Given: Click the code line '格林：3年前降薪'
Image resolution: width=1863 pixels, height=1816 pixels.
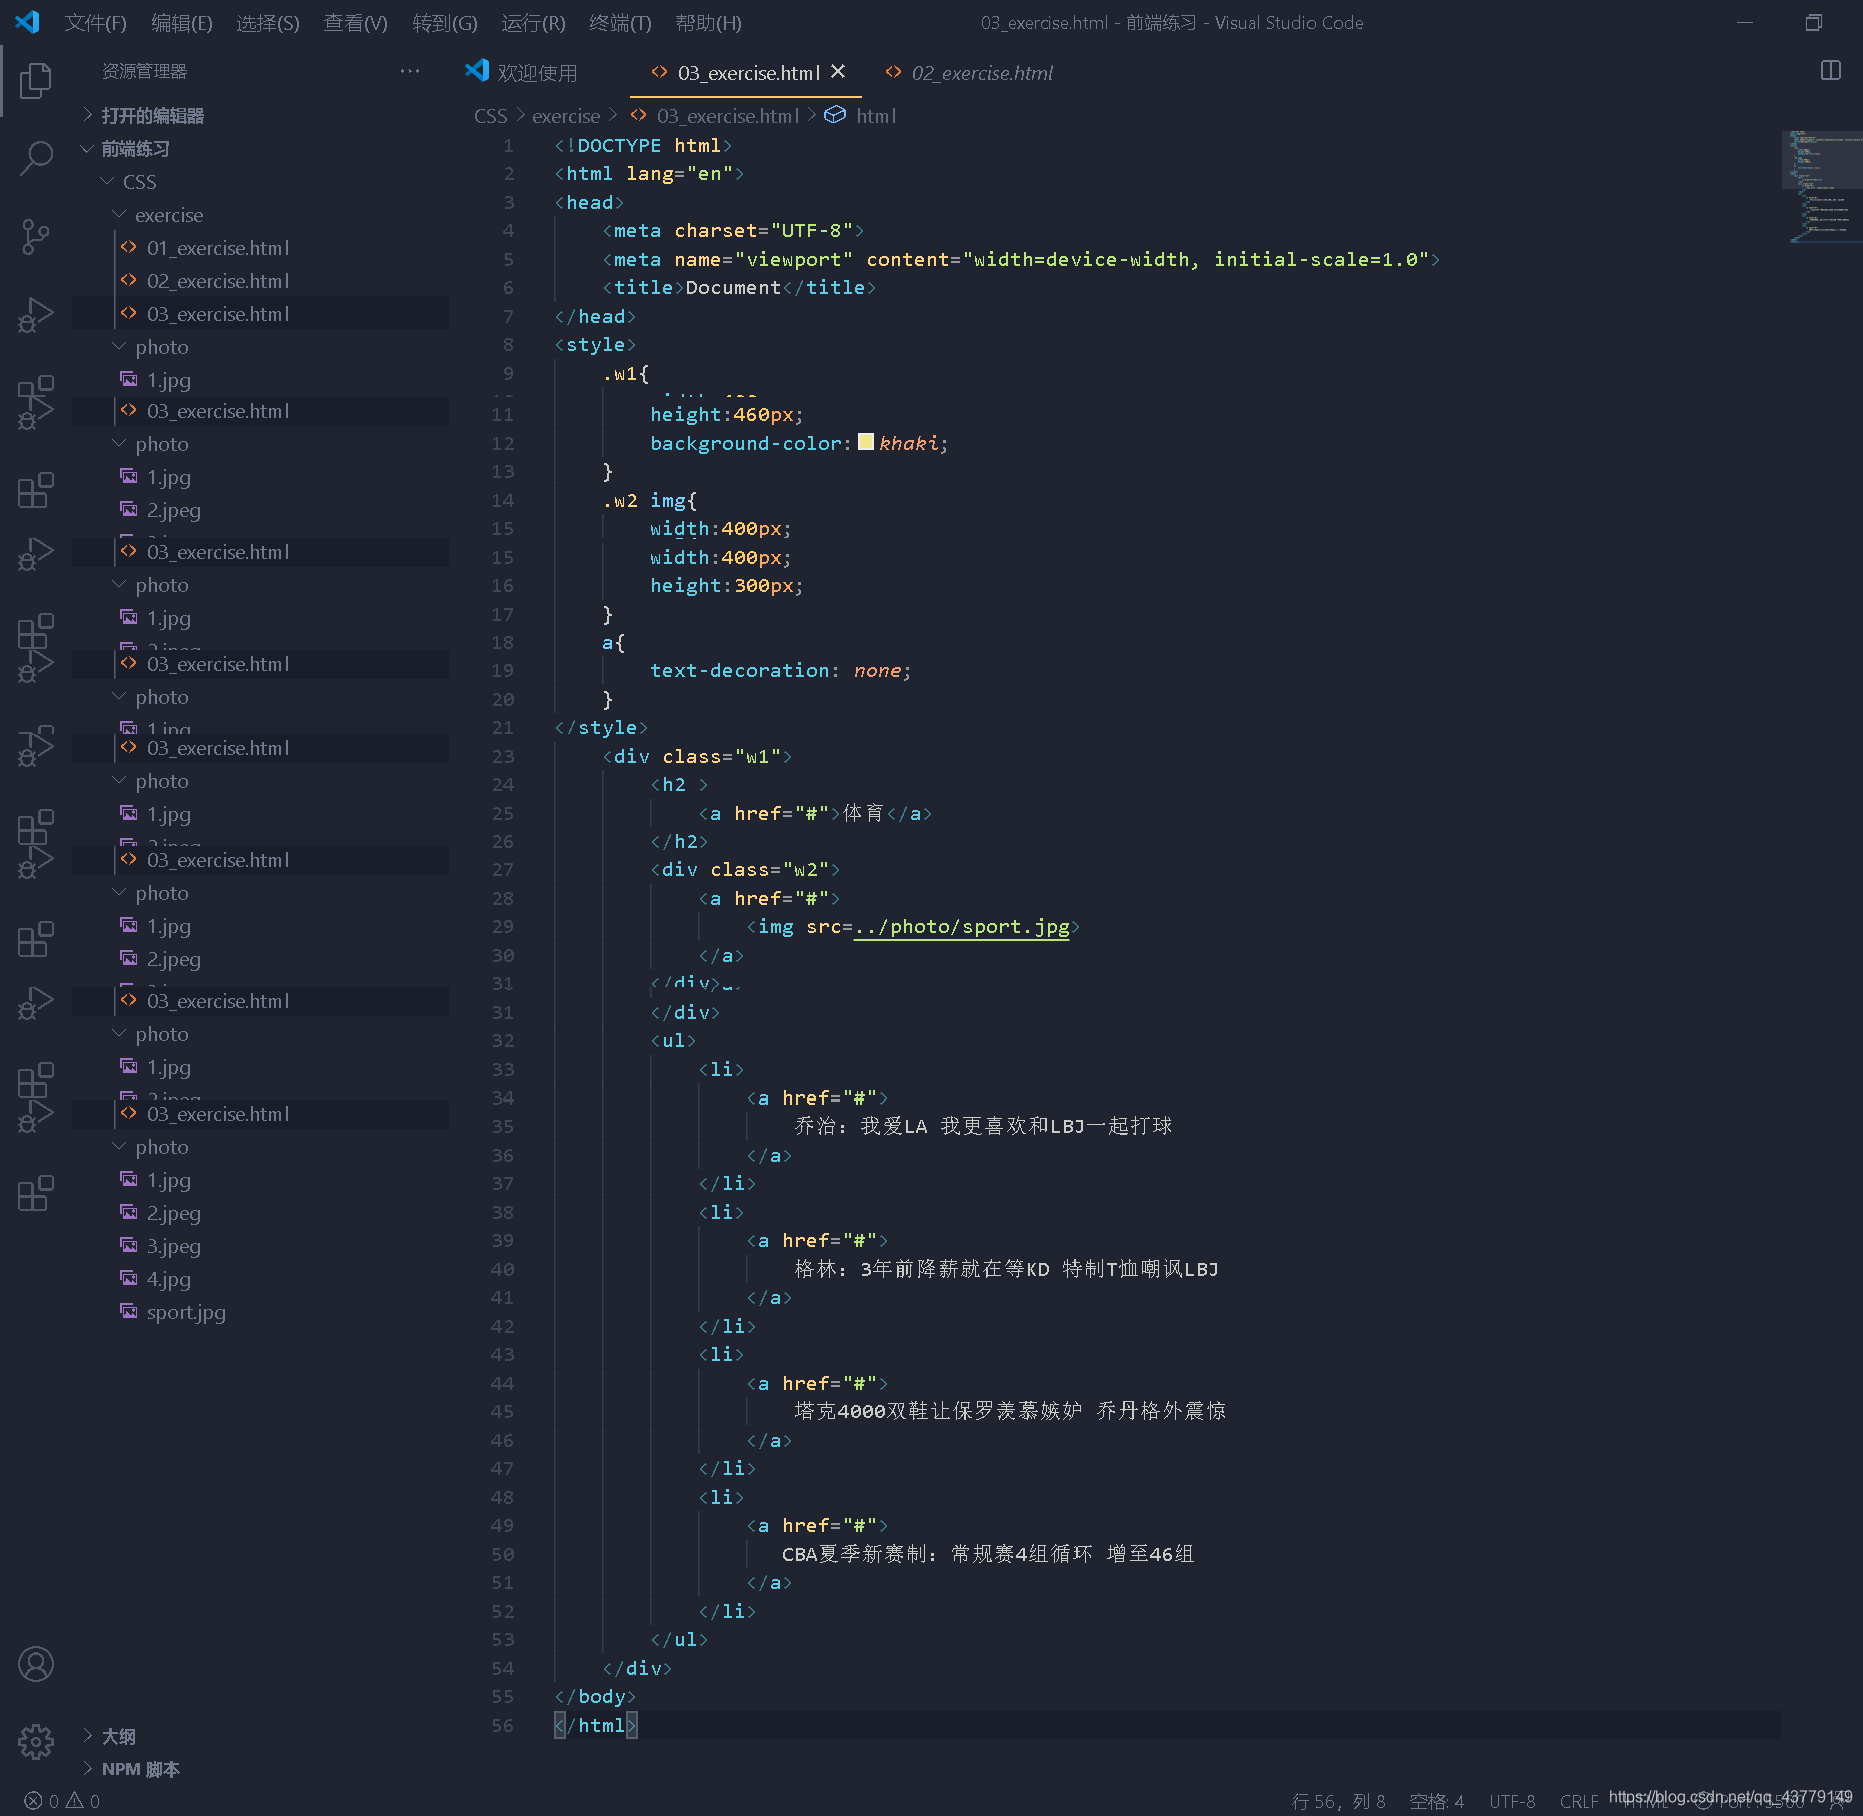Looking at the screenshot, I should pos(1006,1269).
